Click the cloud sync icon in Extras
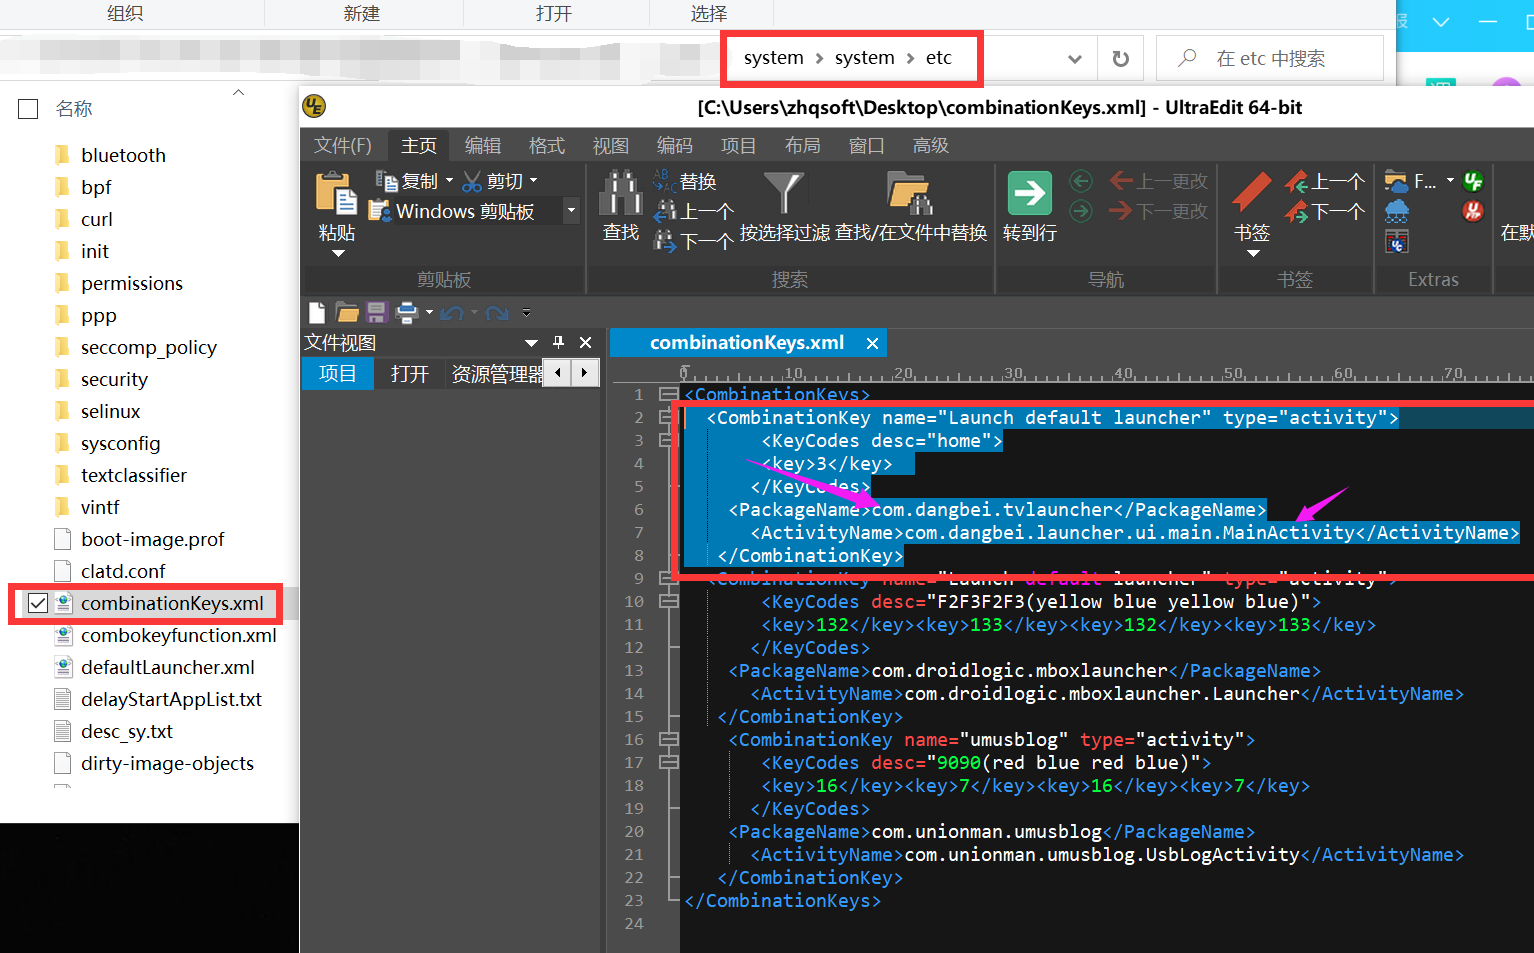The image size is (1534, 953). (x=1397, y=211)
